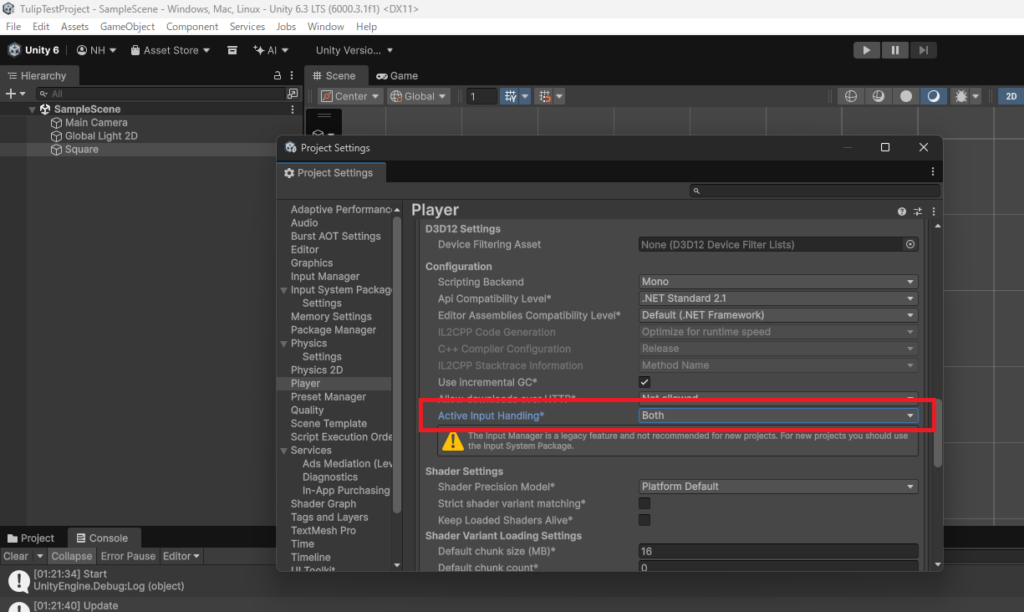Click the Collapse button in Console
This screenshot has height=612, width=1024.
pos(71,556)
